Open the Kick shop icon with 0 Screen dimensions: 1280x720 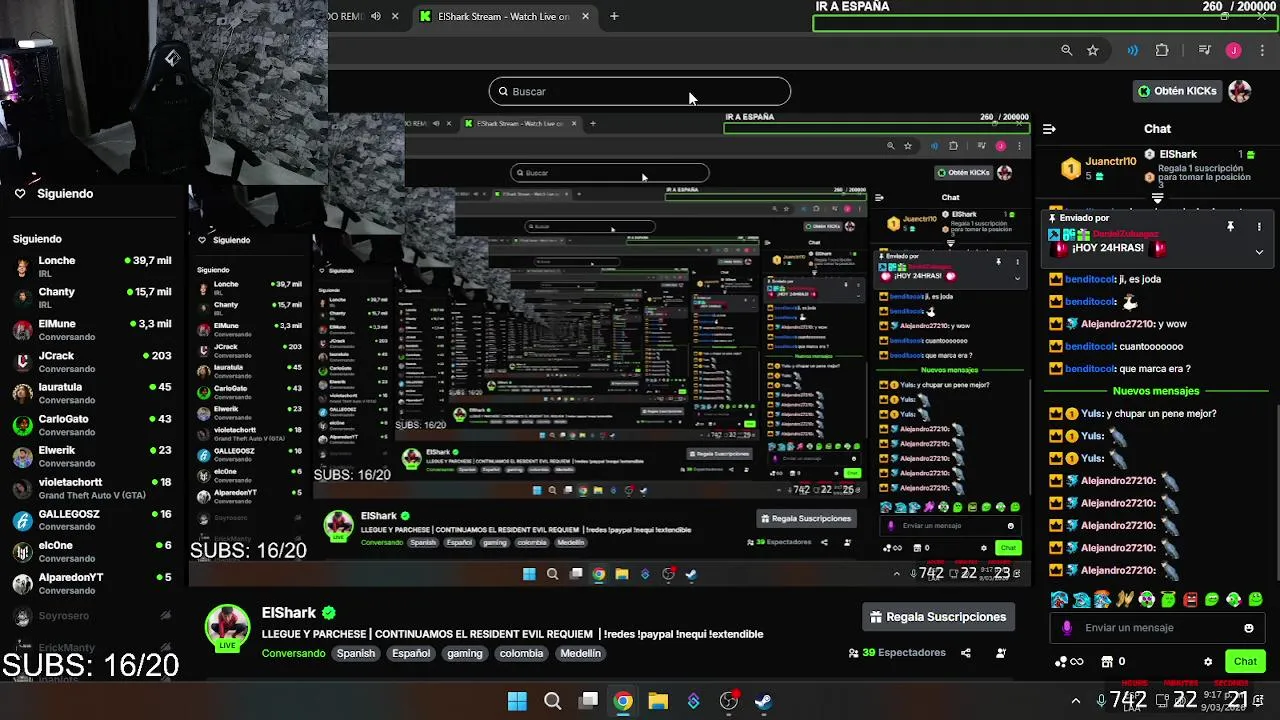(x=1114, y=662)
